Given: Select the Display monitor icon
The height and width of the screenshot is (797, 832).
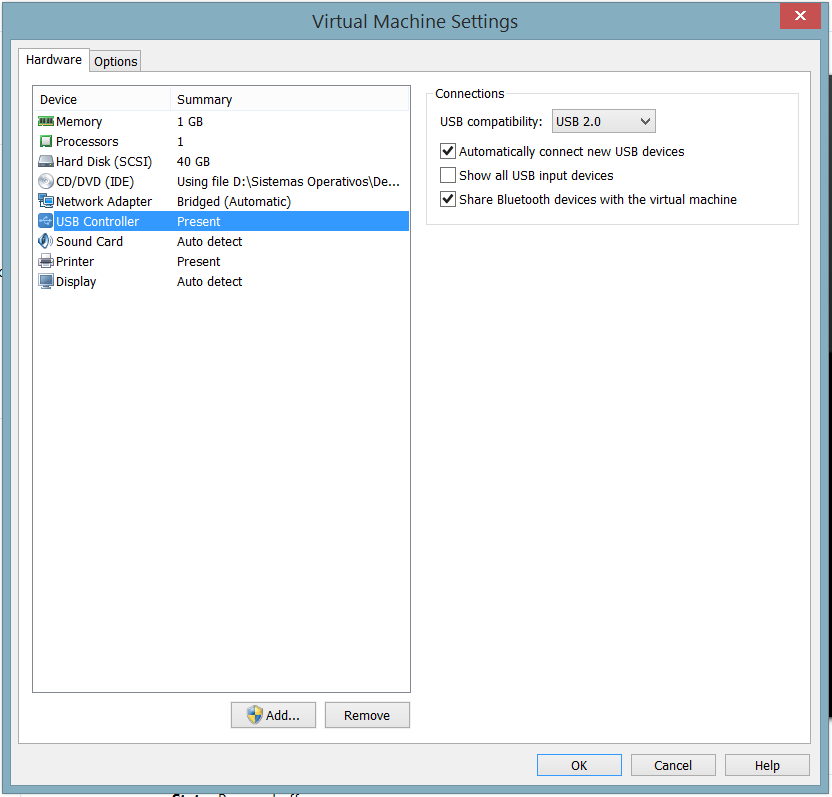Looking at the screenshot, I should click(x=46, y=281).
